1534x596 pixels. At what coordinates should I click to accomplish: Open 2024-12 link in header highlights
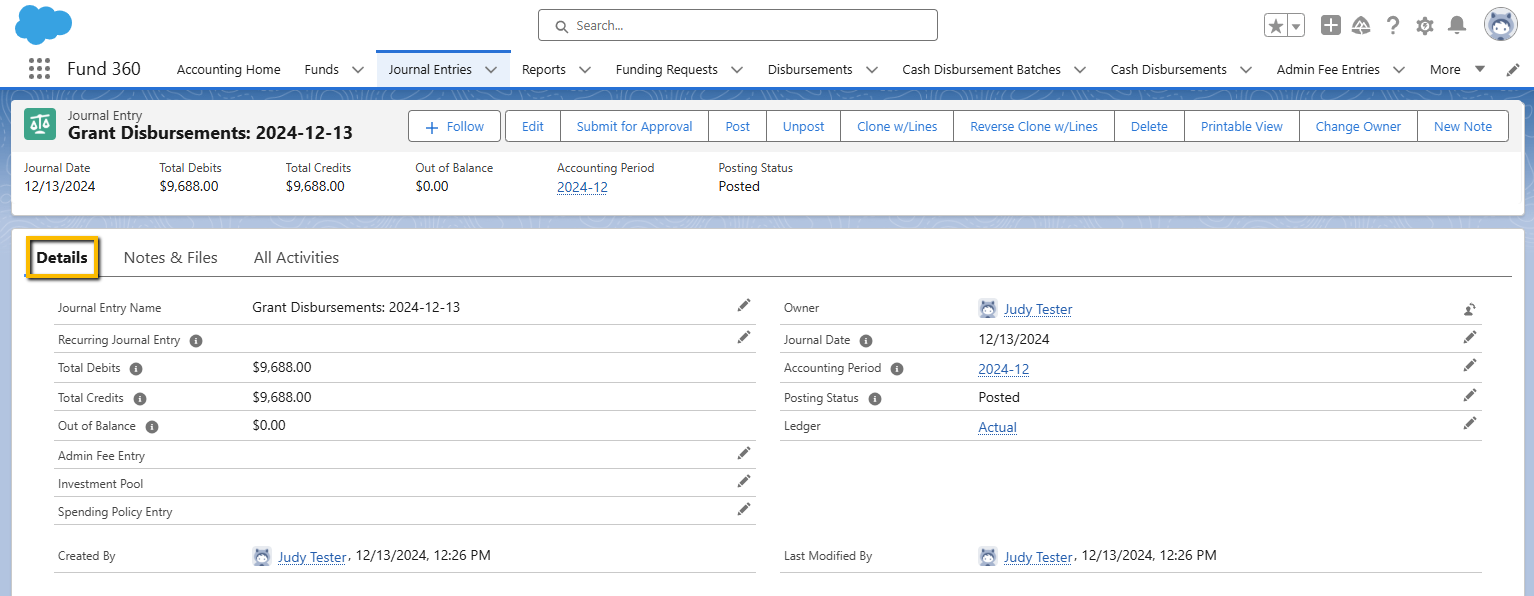click(582, 187)
